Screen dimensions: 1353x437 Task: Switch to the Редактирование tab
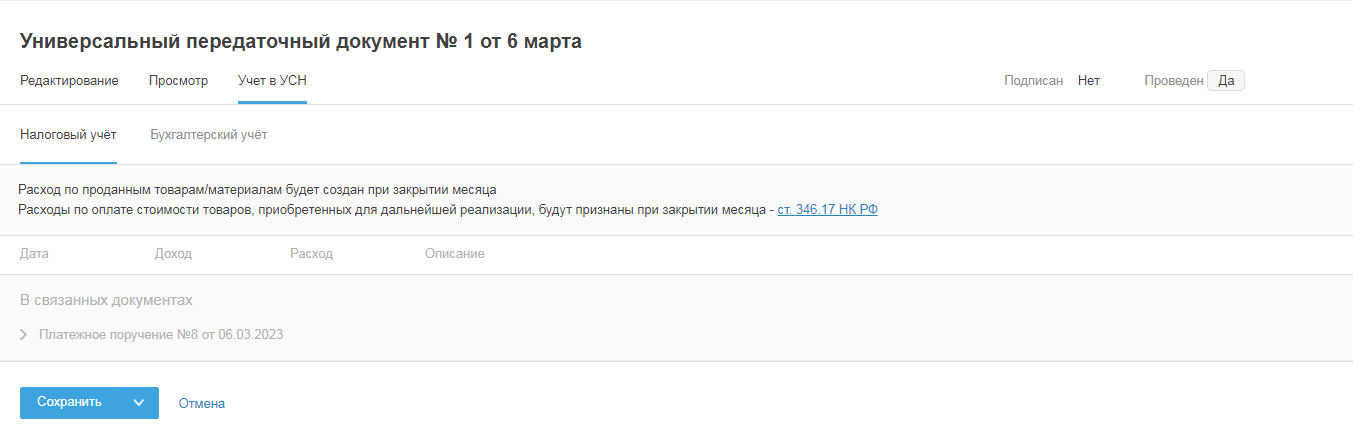(69, 81)
